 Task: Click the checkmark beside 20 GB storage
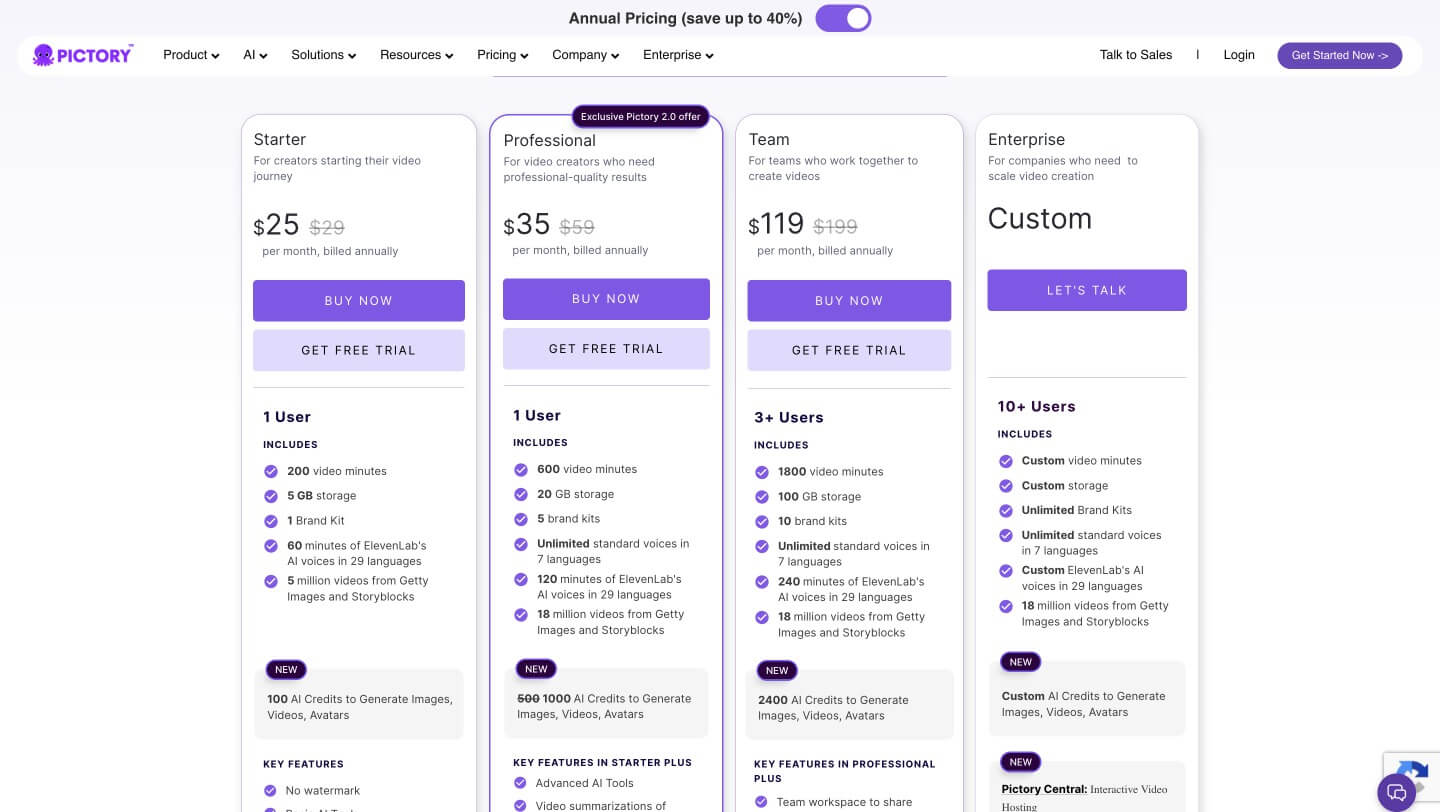tap(520, 494)
